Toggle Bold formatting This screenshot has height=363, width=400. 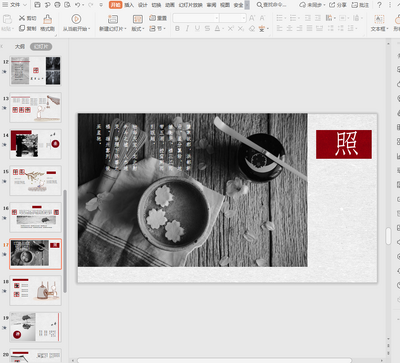[177, 29]
